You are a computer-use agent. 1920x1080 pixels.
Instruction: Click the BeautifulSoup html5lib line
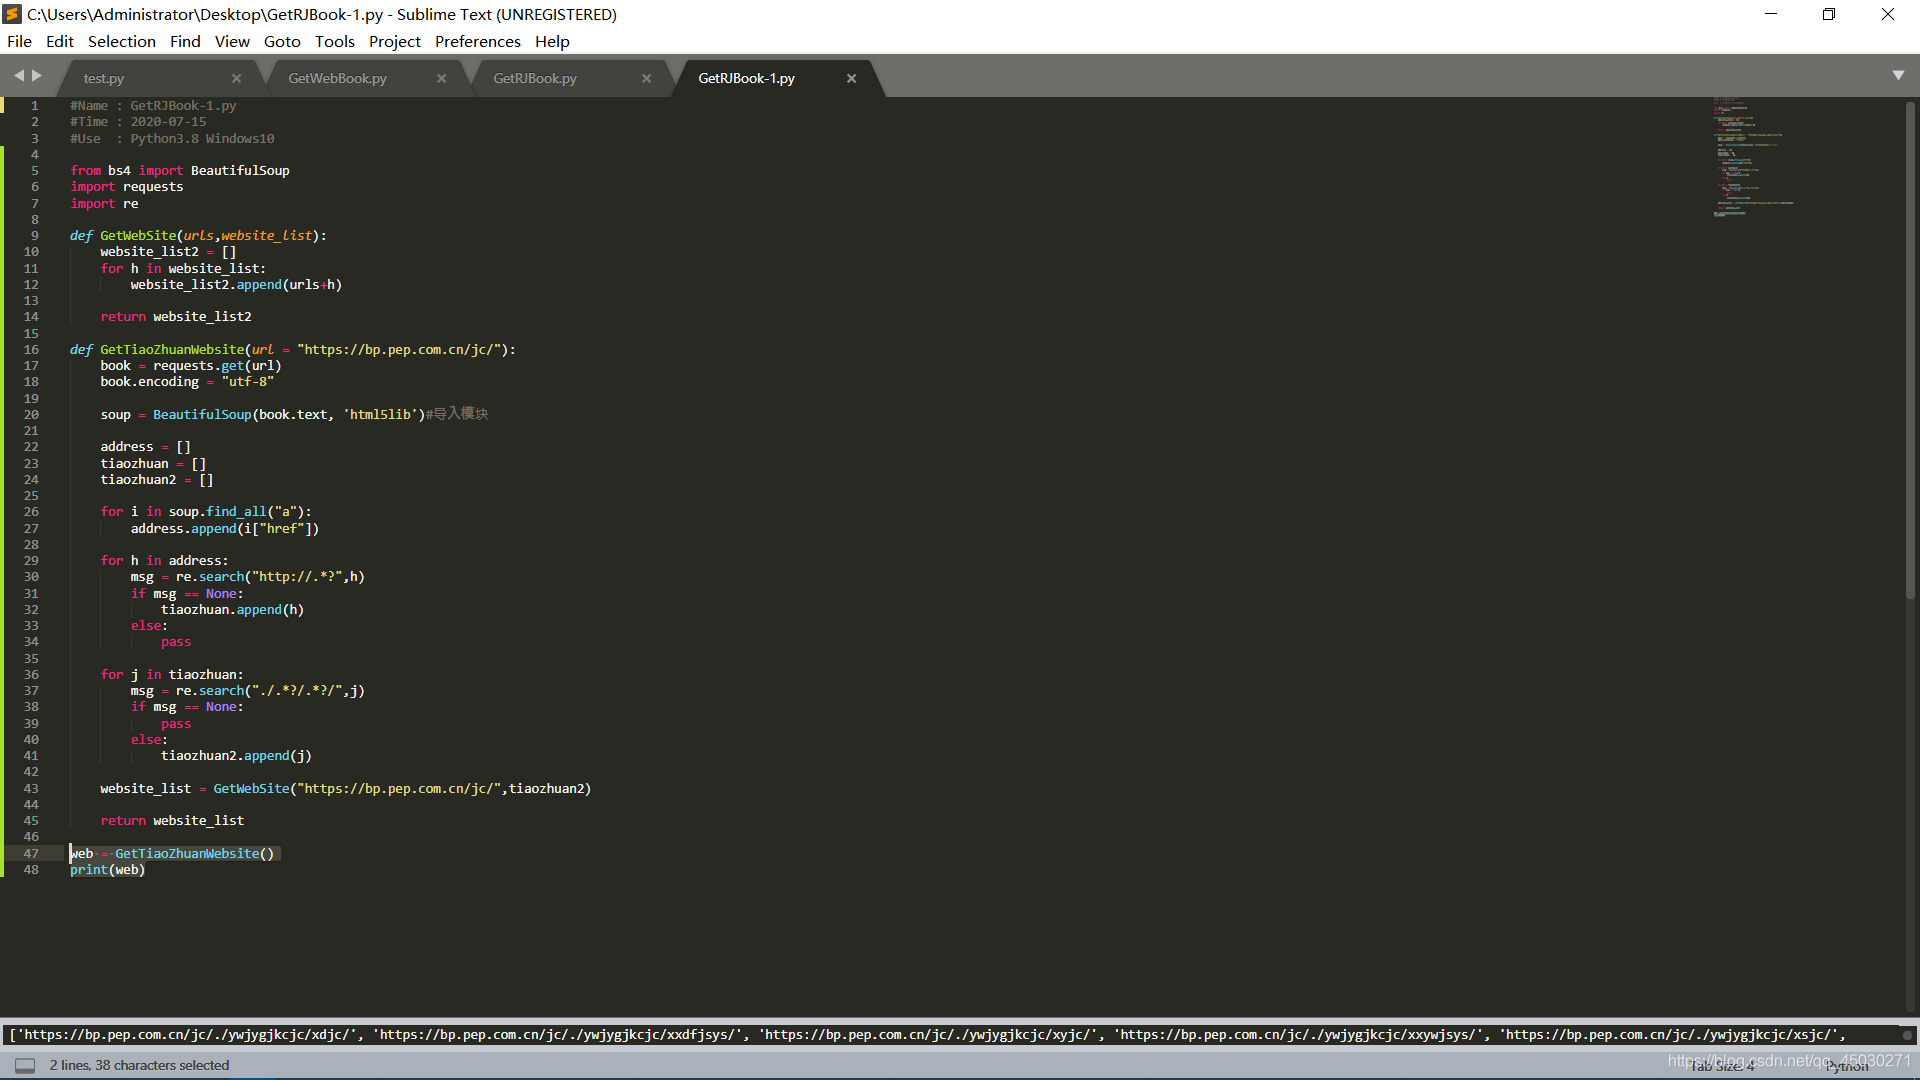coord(294,414)
